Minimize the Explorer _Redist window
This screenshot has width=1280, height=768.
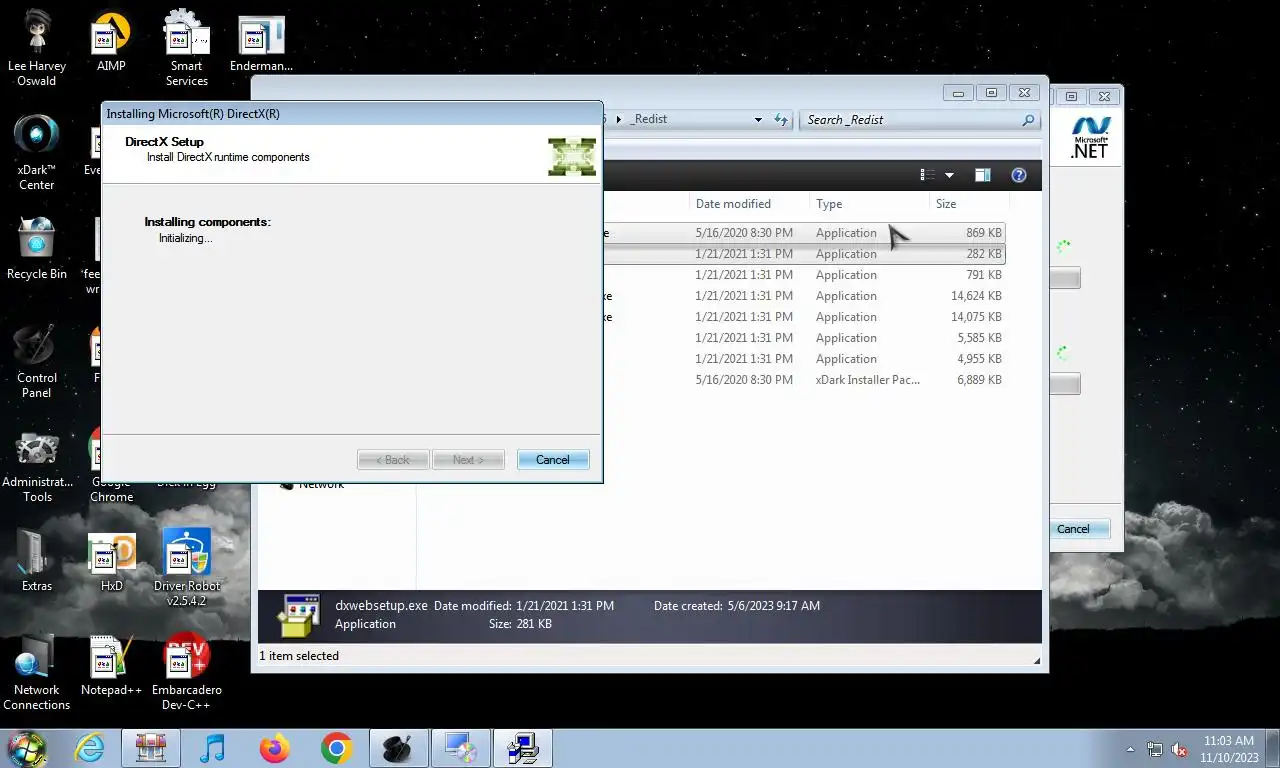click(958, 93)
